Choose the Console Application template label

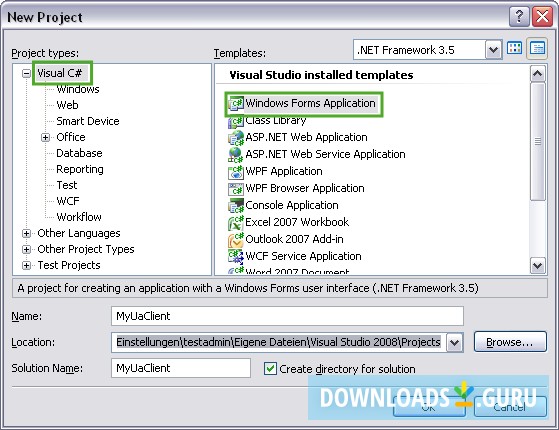(292, 205)
